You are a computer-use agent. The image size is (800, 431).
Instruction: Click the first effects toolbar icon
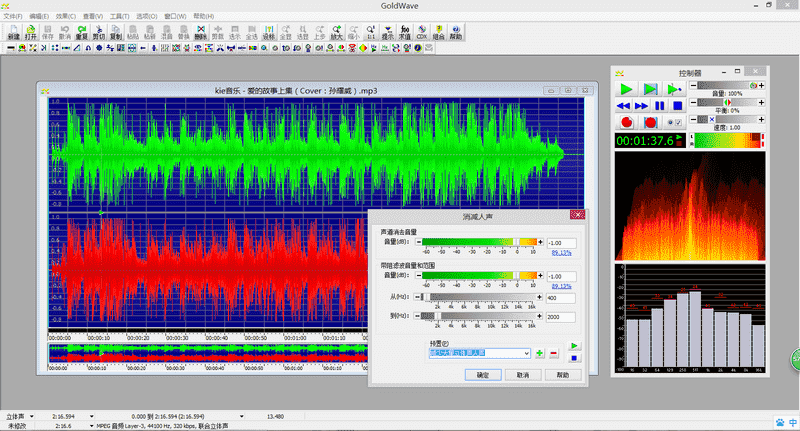[x=11, y=48]
